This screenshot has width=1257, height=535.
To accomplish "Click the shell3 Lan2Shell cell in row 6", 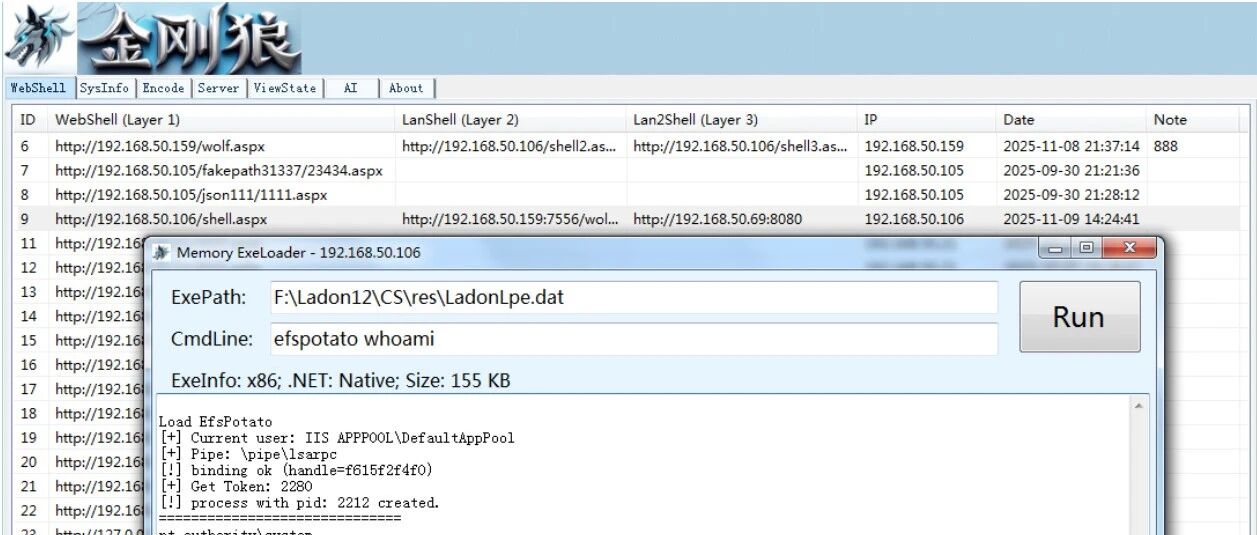I will tap(741, 146).
